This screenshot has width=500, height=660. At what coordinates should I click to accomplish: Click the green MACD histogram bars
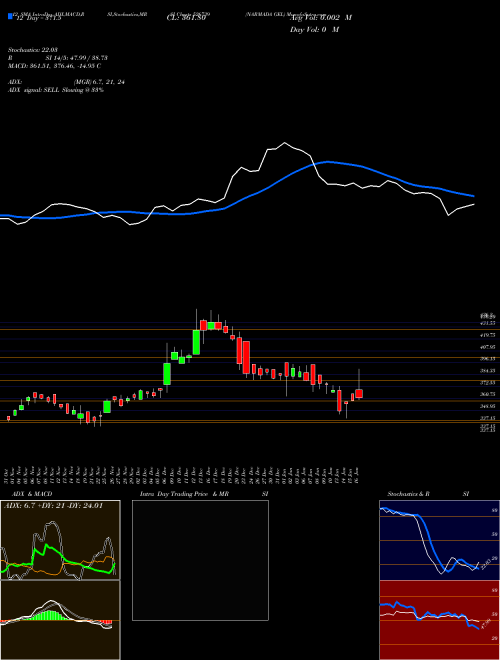50,615
